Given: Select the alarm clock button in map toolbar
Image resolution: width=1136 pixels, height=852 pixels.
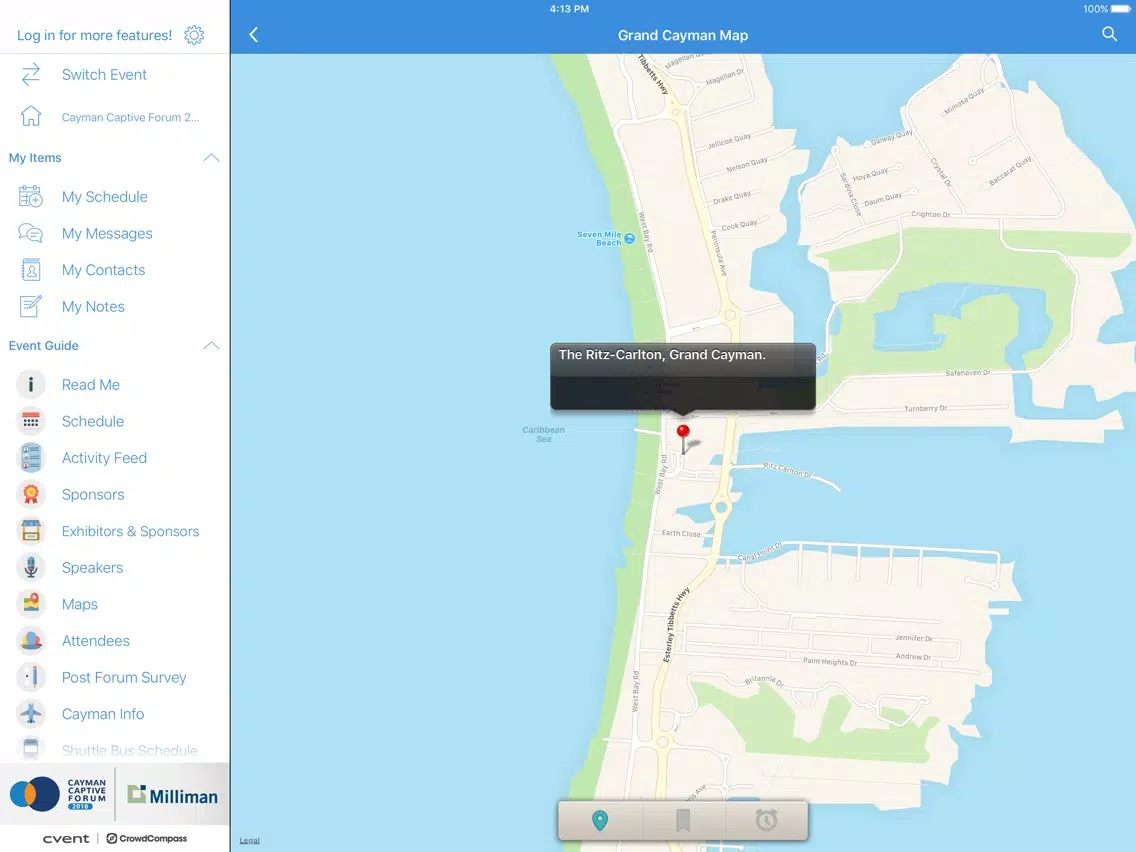Looking at the screenshot, I should coord(766,820).
